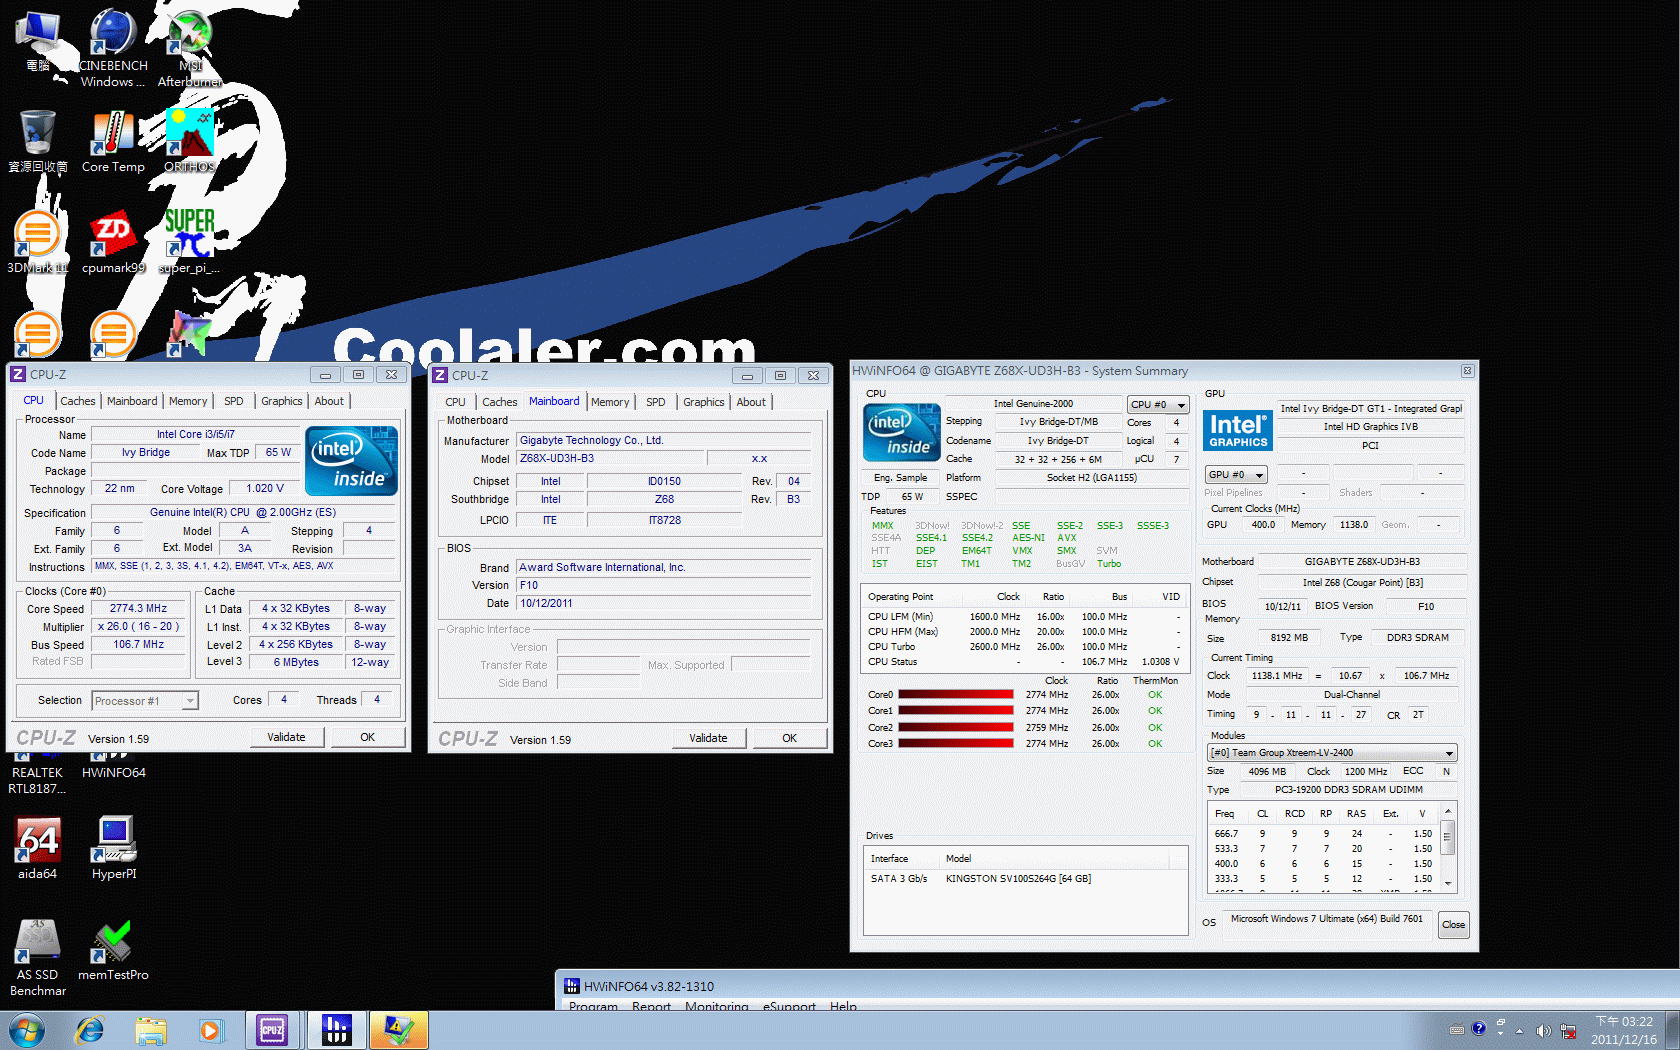
Task: Open the Processor #1 selection dropdown in CPU-Z
Action: (145, 701)
